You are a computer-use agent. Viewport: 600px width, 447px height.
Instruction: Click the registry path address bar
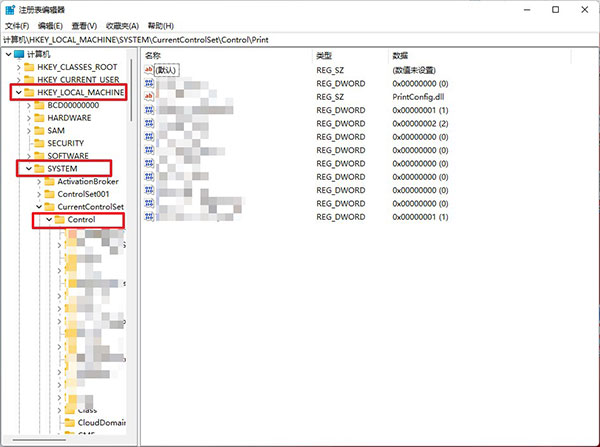coord(300,39)
